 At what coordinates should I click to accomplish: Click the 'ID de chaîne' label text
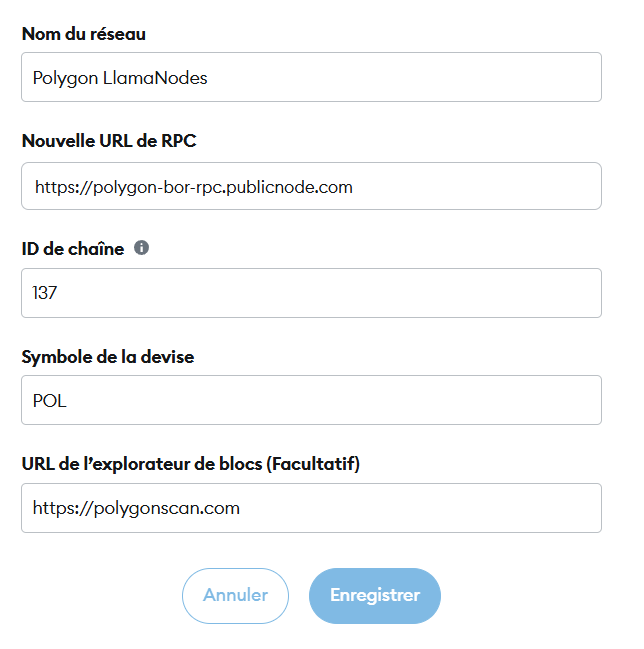(73, 249)
